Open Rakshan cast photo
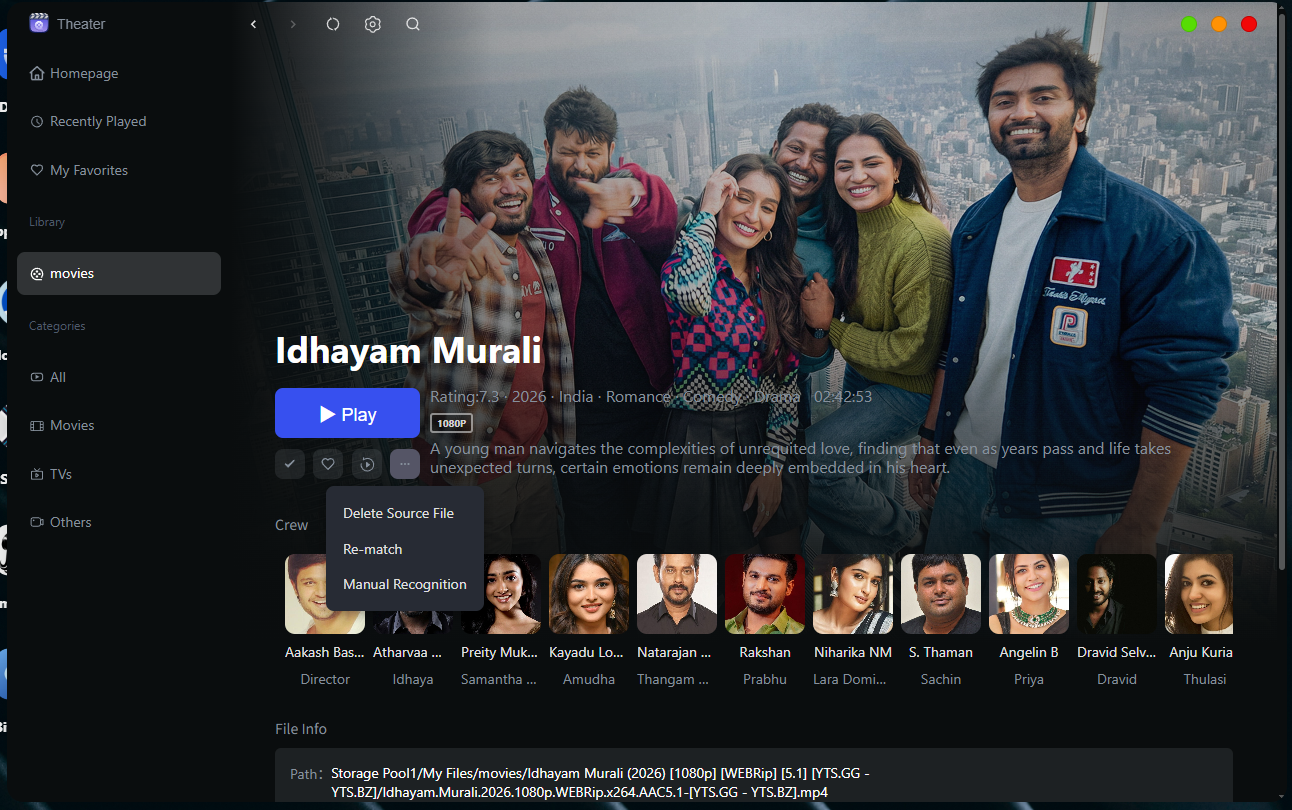 pos(765,594)
